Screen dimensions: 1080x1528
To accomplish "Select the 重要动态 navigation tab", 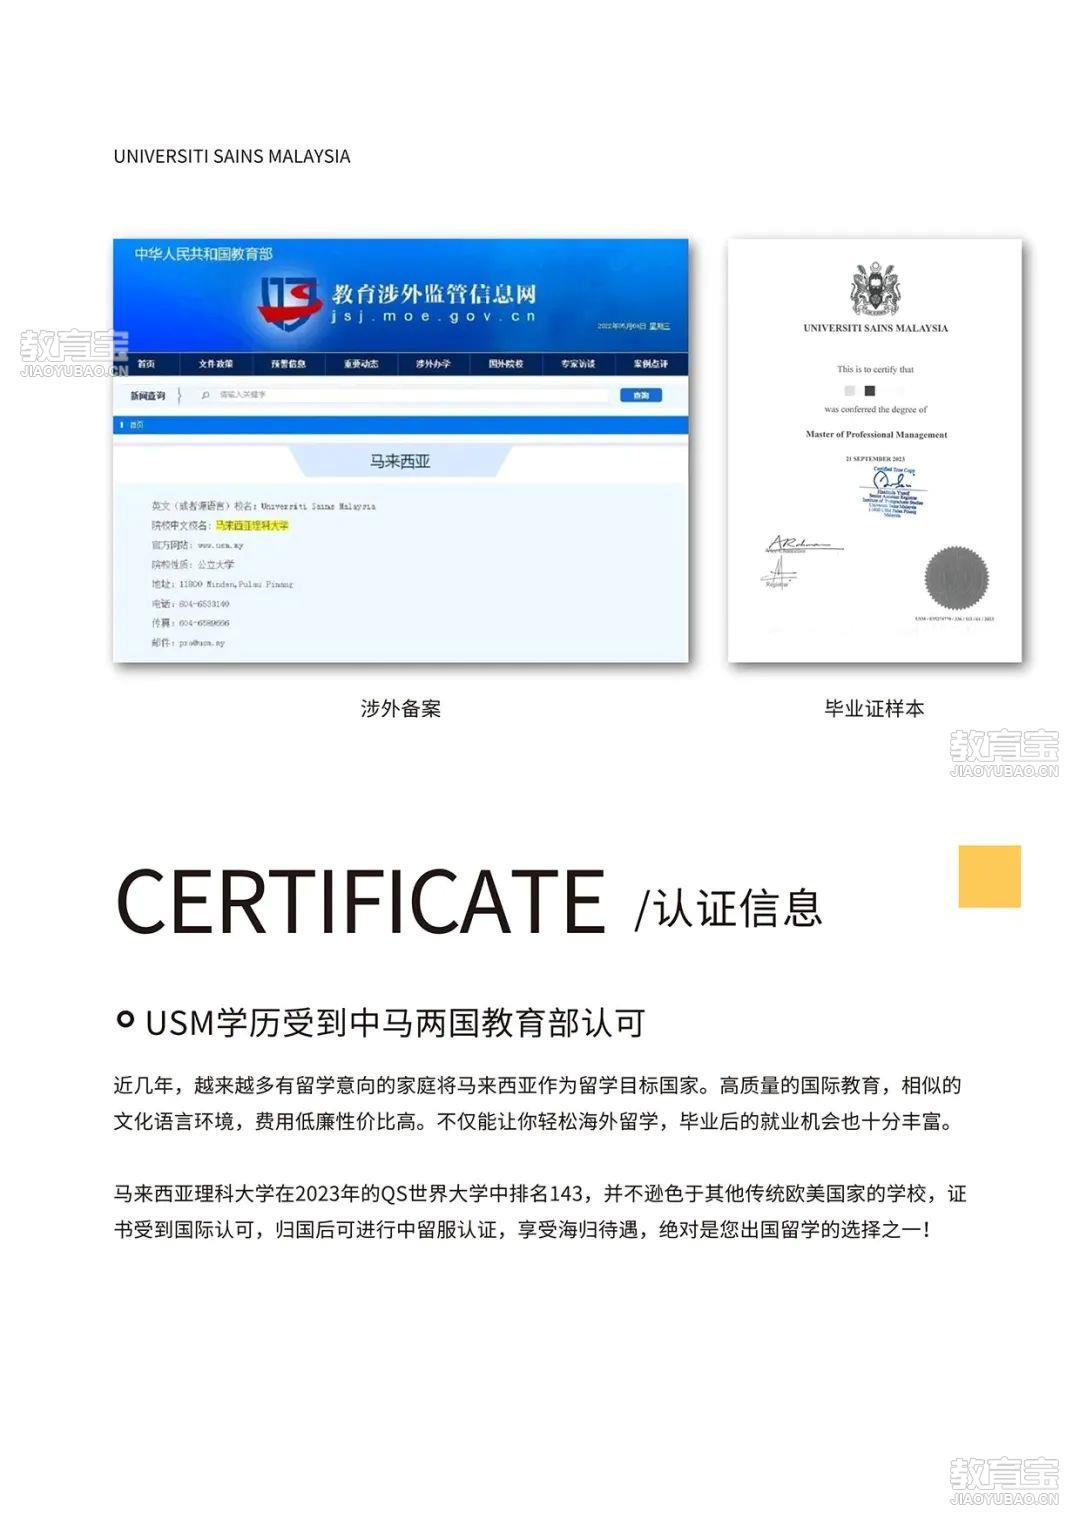I will (361, 364).
